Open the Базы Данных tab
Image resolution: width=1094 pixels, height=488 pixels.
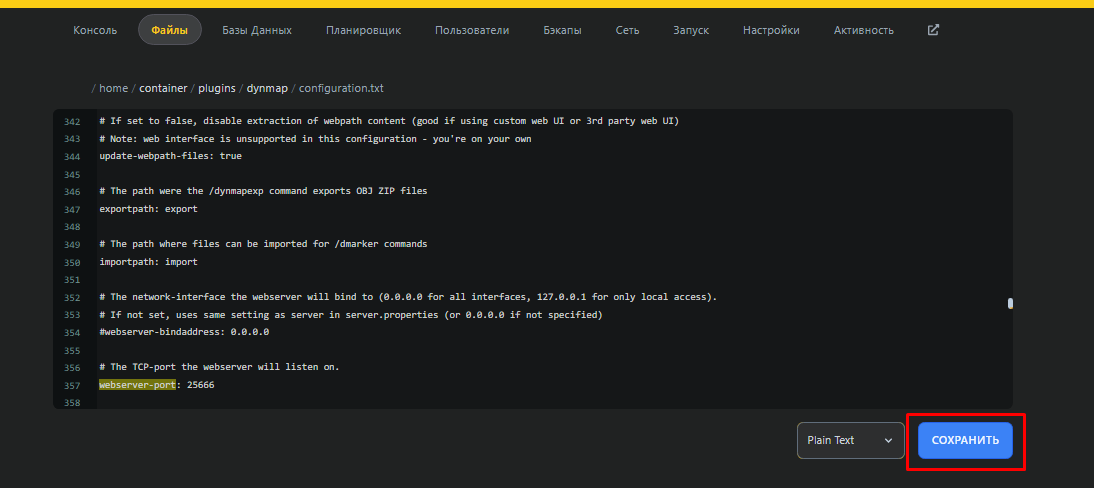coord(256,30)
